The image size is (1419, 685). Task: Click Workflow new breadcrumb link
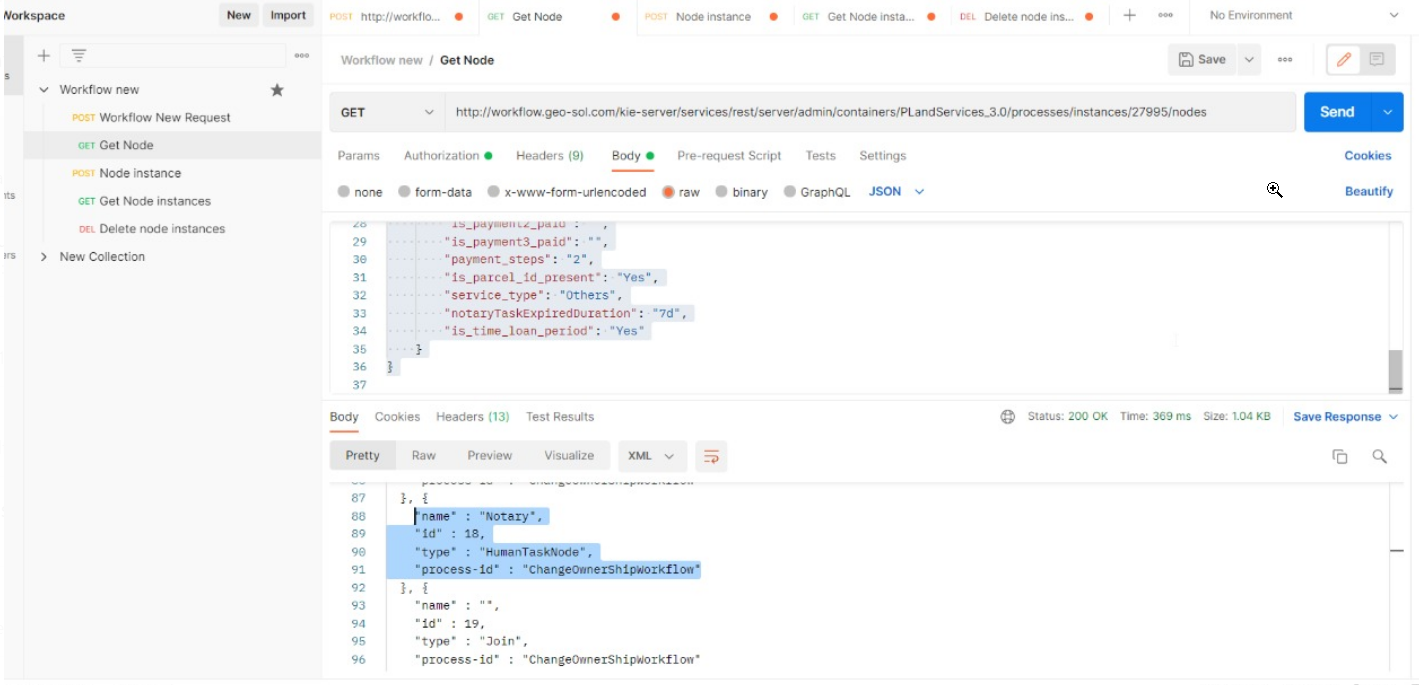click(381, 60)
